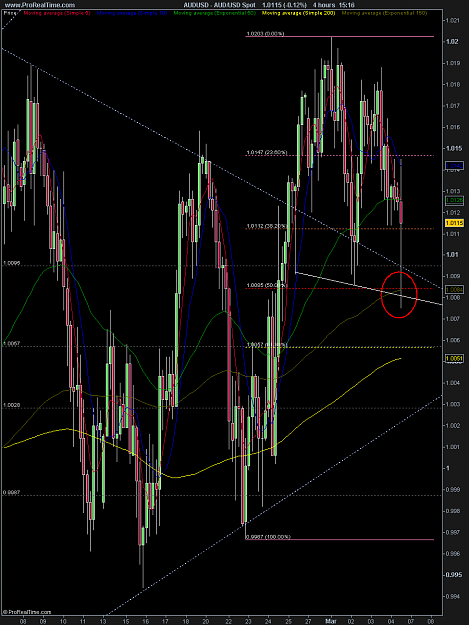The image size is (469, 625).
Task: Click the blue 1.0142 price axis badge
Action: click(454, 165)
